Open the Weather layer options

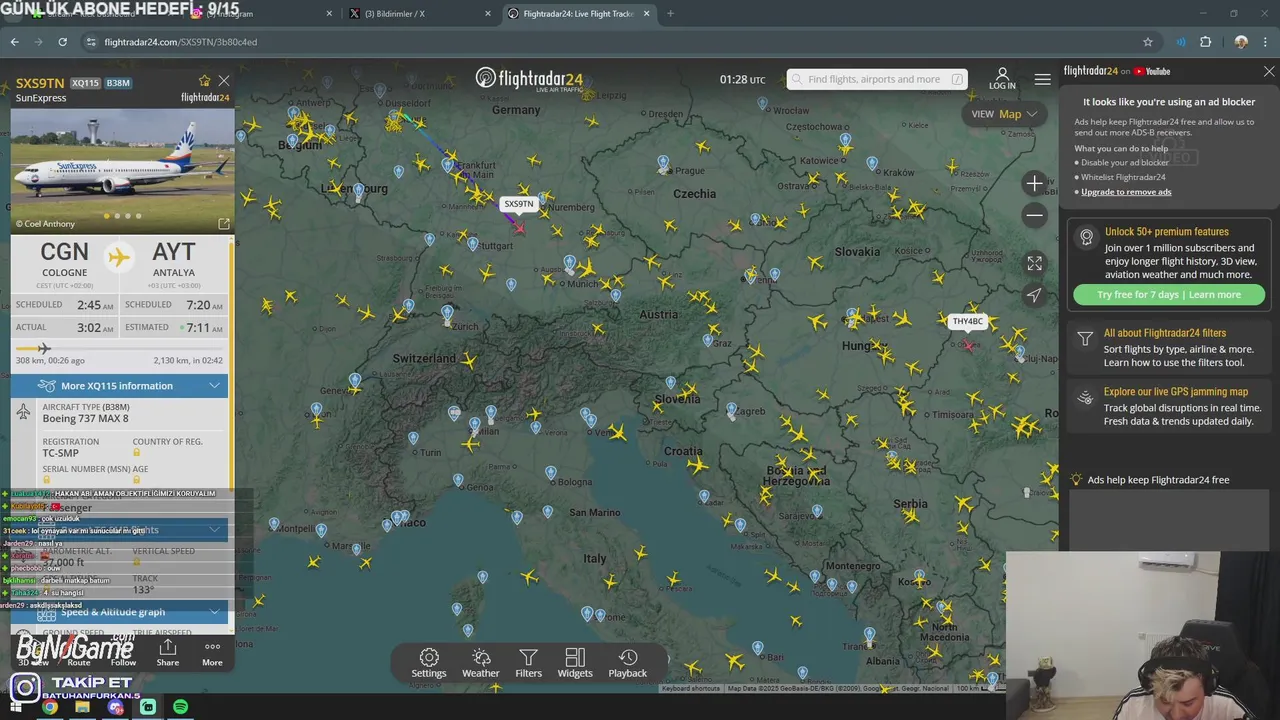point(481,663)
